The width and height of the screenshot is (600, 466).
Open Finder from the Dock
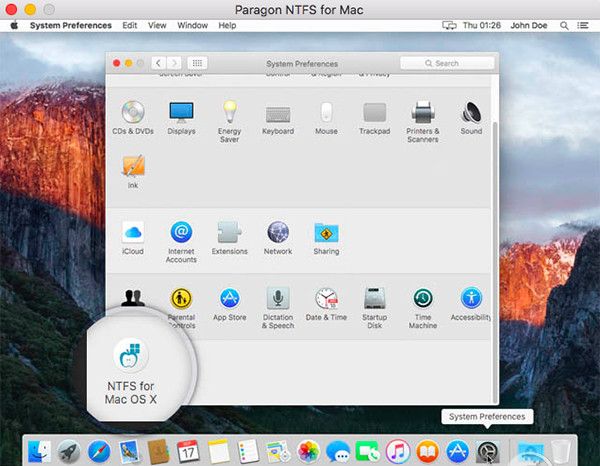pyautogui.click(x=39, y=451)
